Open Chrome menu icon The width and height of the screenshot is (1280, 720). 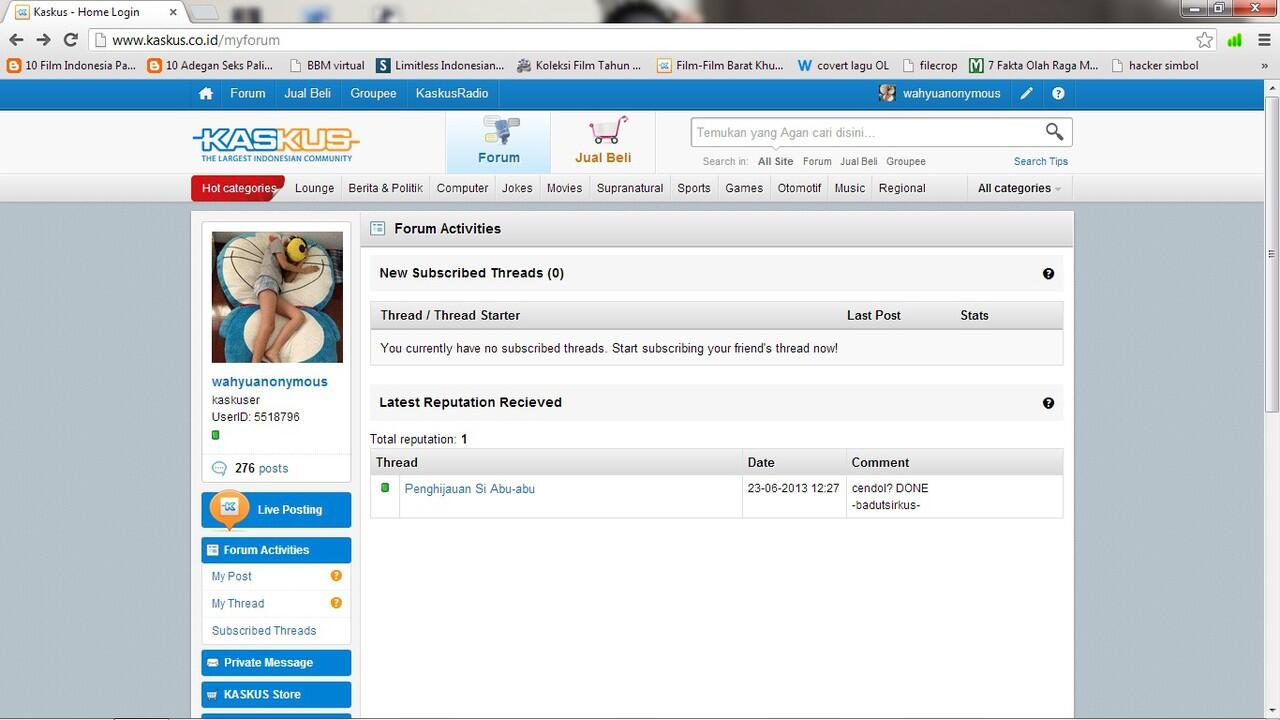[1263, 40]
